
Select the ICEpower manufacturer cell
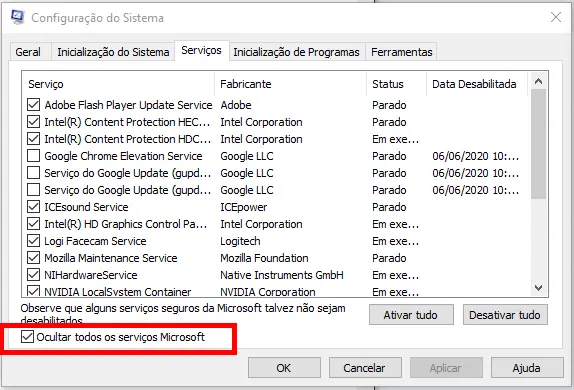tap(243, 207)
